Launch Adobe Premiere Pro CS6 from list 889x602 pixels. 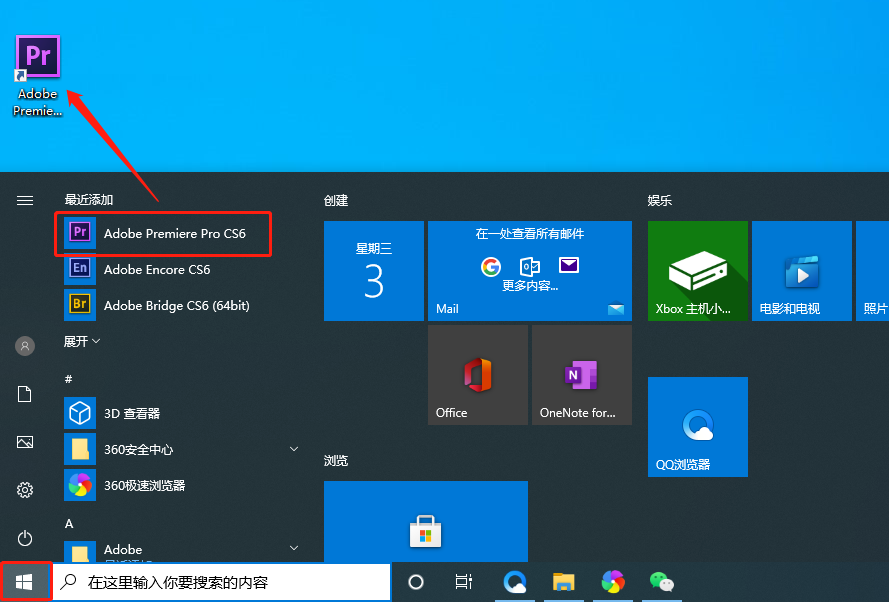click(163, 234)
